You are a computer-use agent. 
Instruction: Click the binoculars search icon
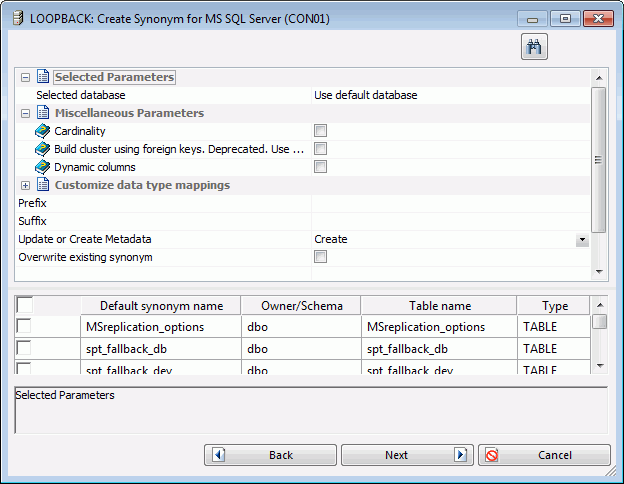534,47
